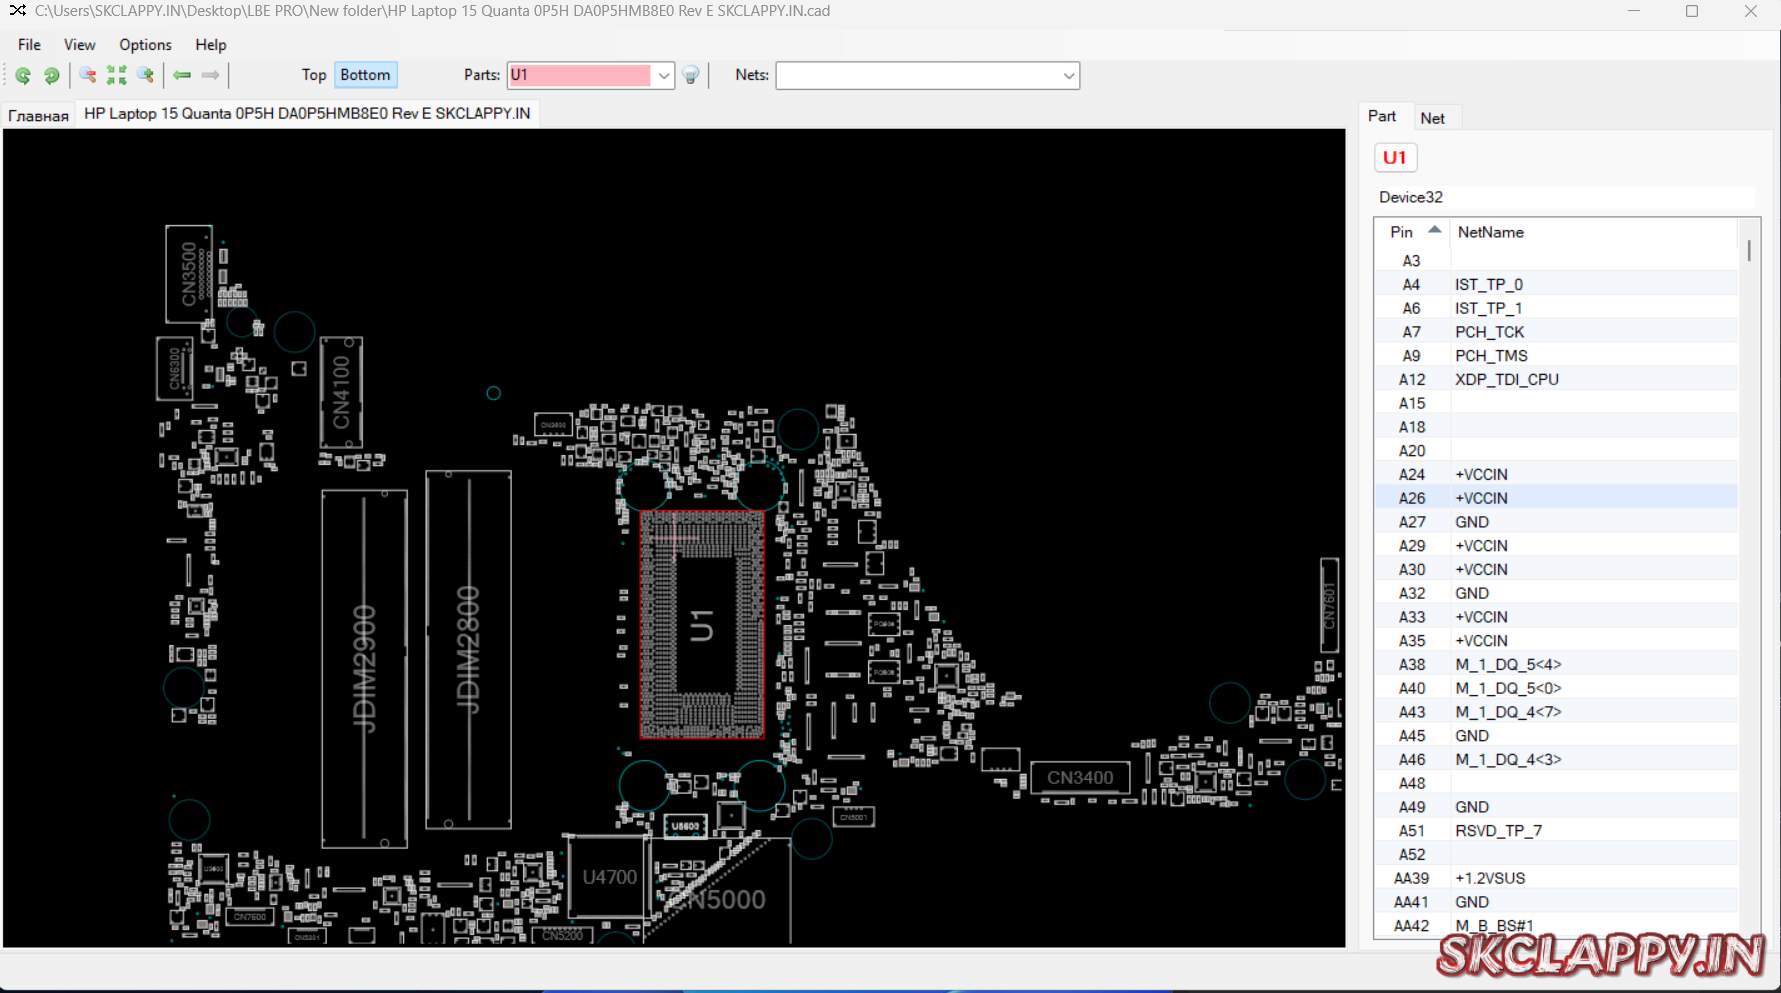The width and height of the screenshot is (1781, 993).
Task: Select the JDIM2900 memory slot
Action: (364, 668)
